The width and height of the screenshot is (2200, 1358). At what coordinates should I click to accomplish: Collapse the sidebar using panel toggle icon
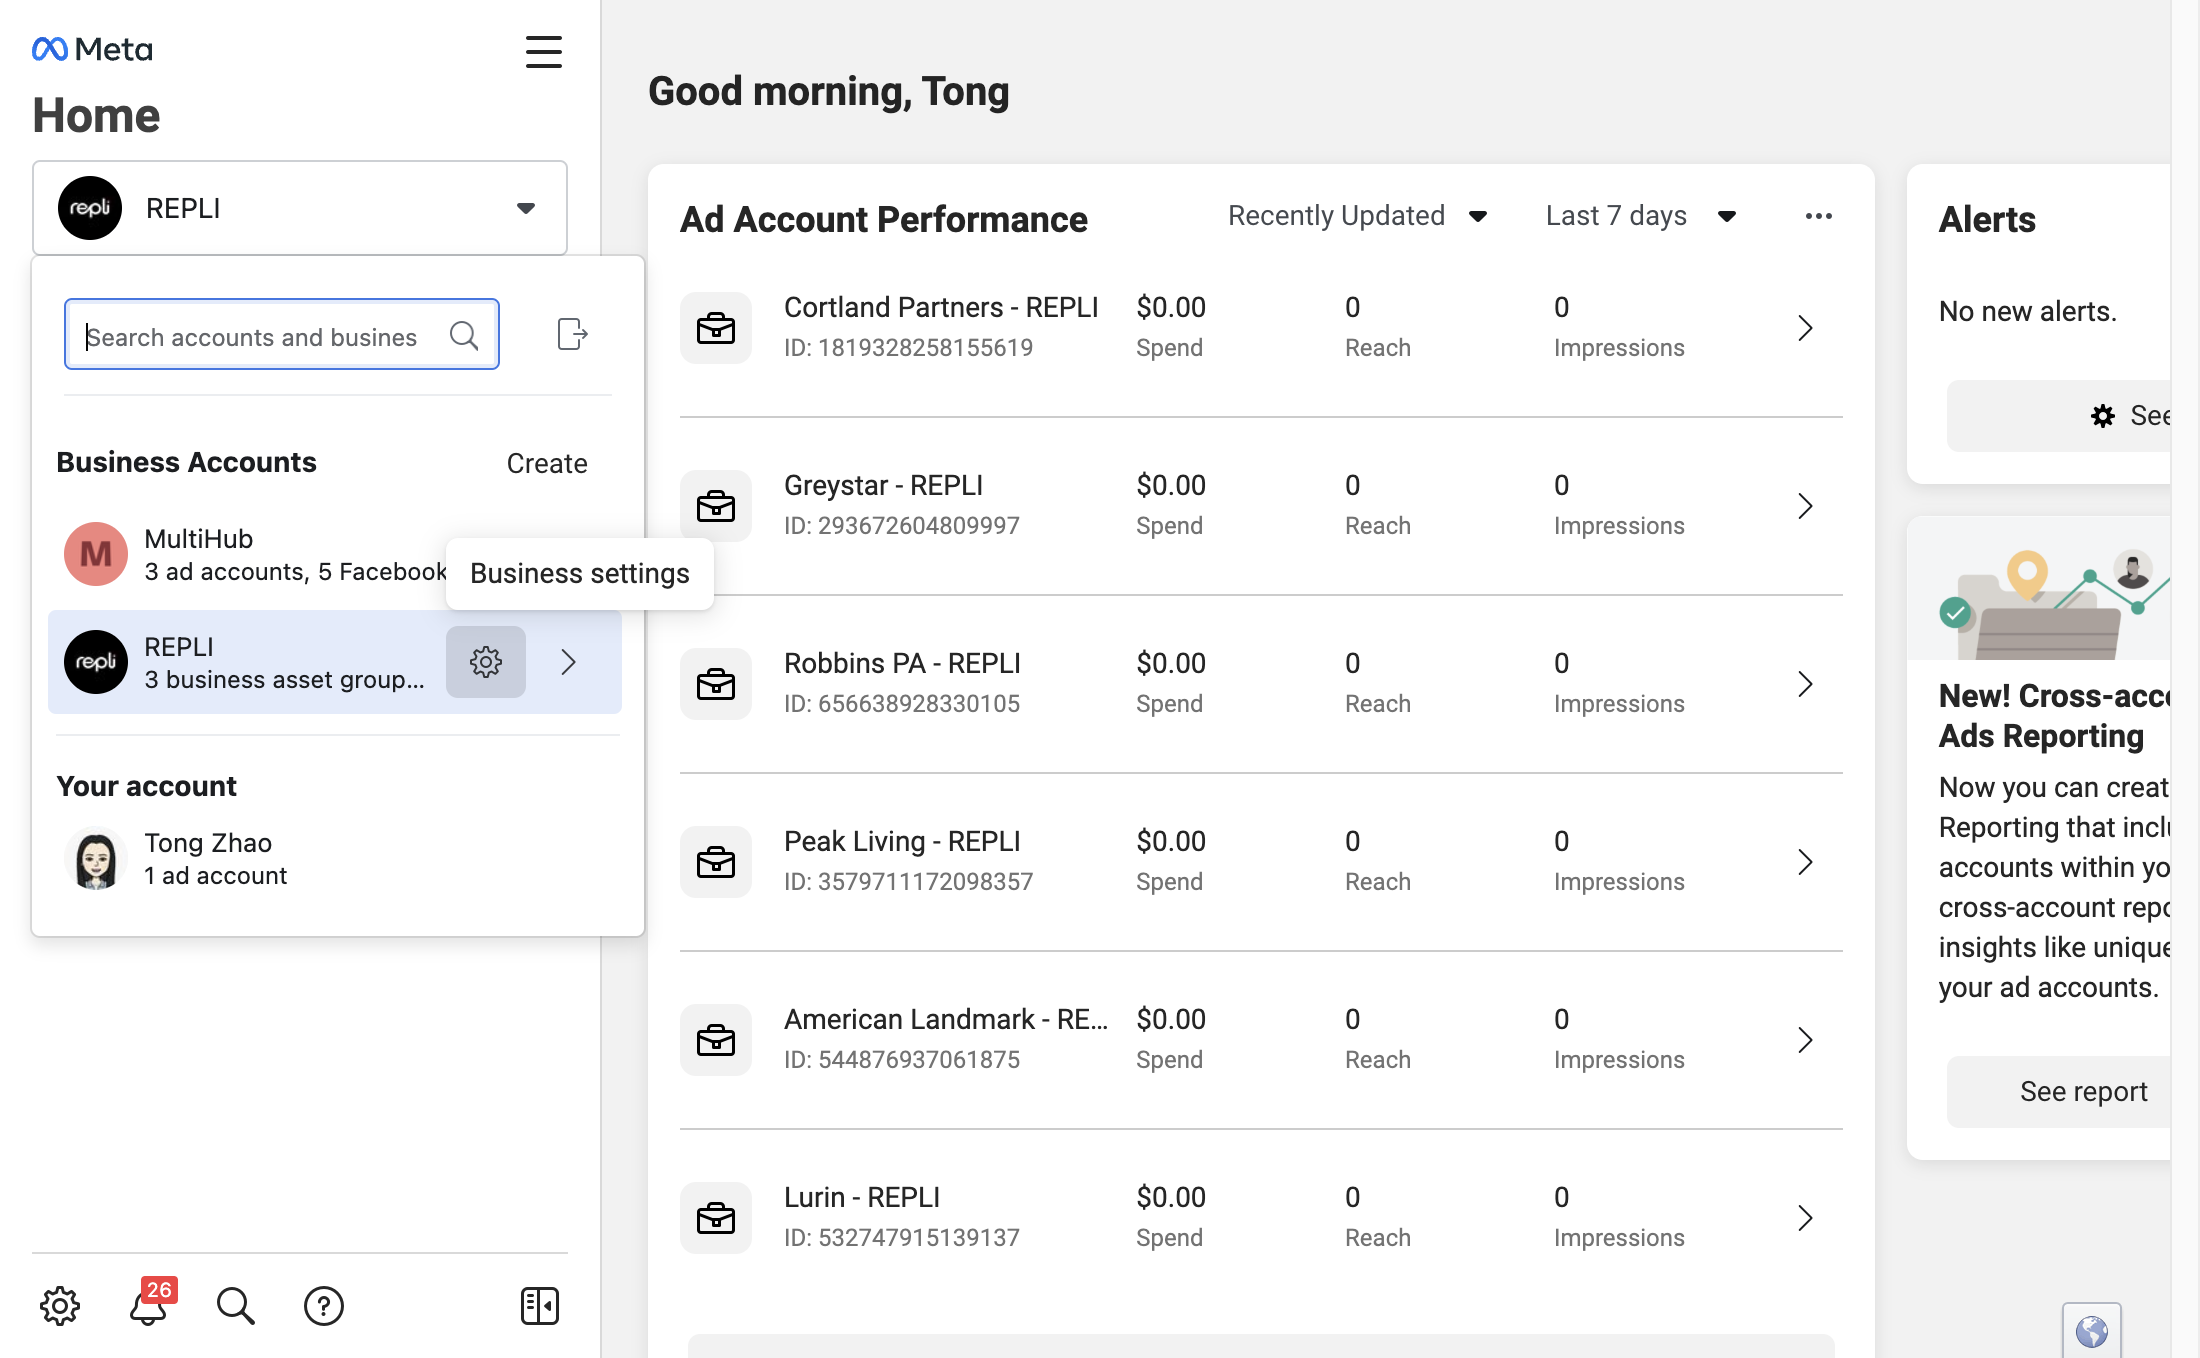540,1306
